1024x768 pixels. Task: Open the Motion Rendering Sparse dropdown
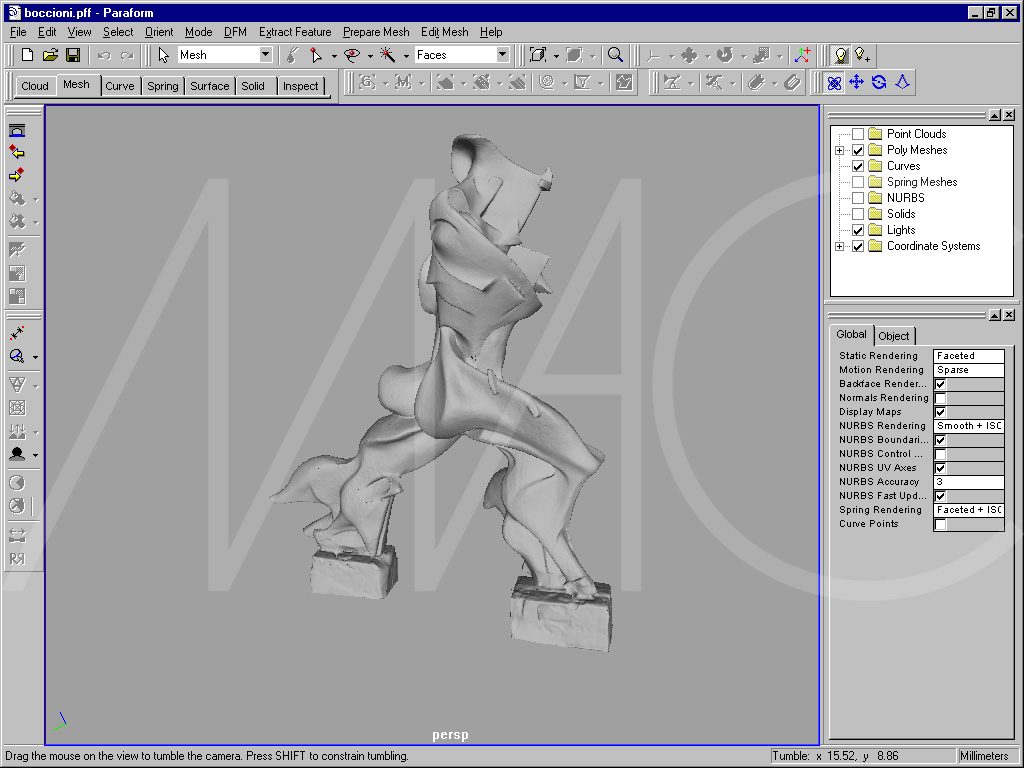968,370
